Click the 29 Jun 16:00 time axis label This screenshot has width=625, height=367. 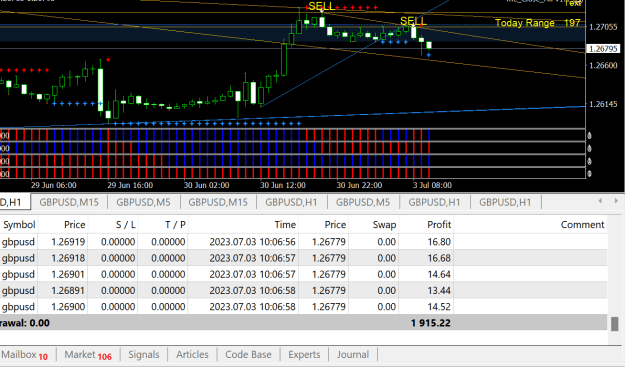tap(130, 185)
